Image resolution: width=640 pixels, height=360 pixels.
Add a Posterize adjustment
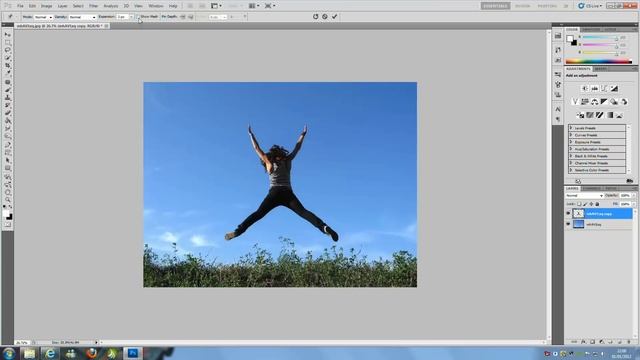[x=590, y=116]
